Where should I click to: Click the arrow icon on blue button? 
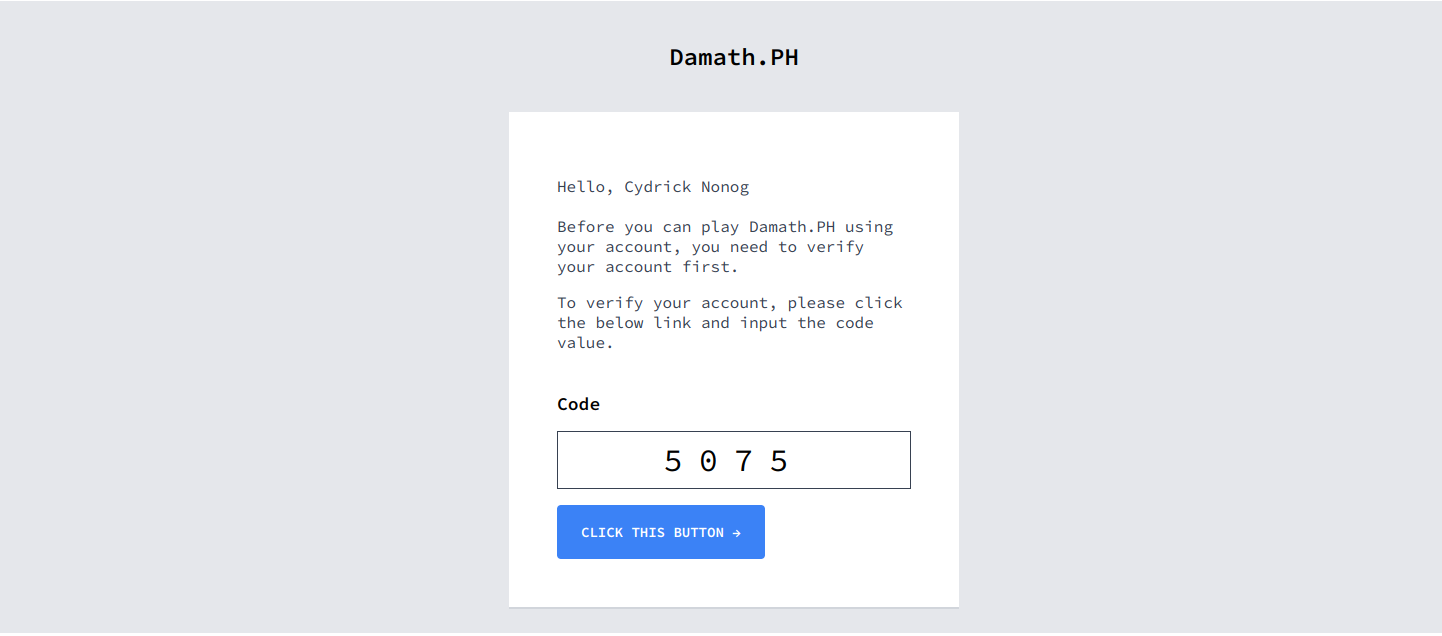pyautogui.click(x=736, y=533)
